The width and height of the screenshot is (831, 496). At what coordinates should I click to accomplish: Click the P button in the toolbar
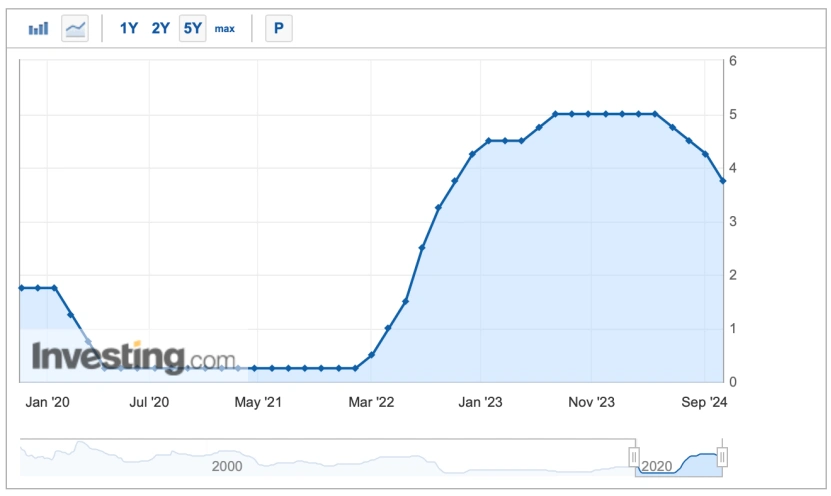(x=278, y=29)
